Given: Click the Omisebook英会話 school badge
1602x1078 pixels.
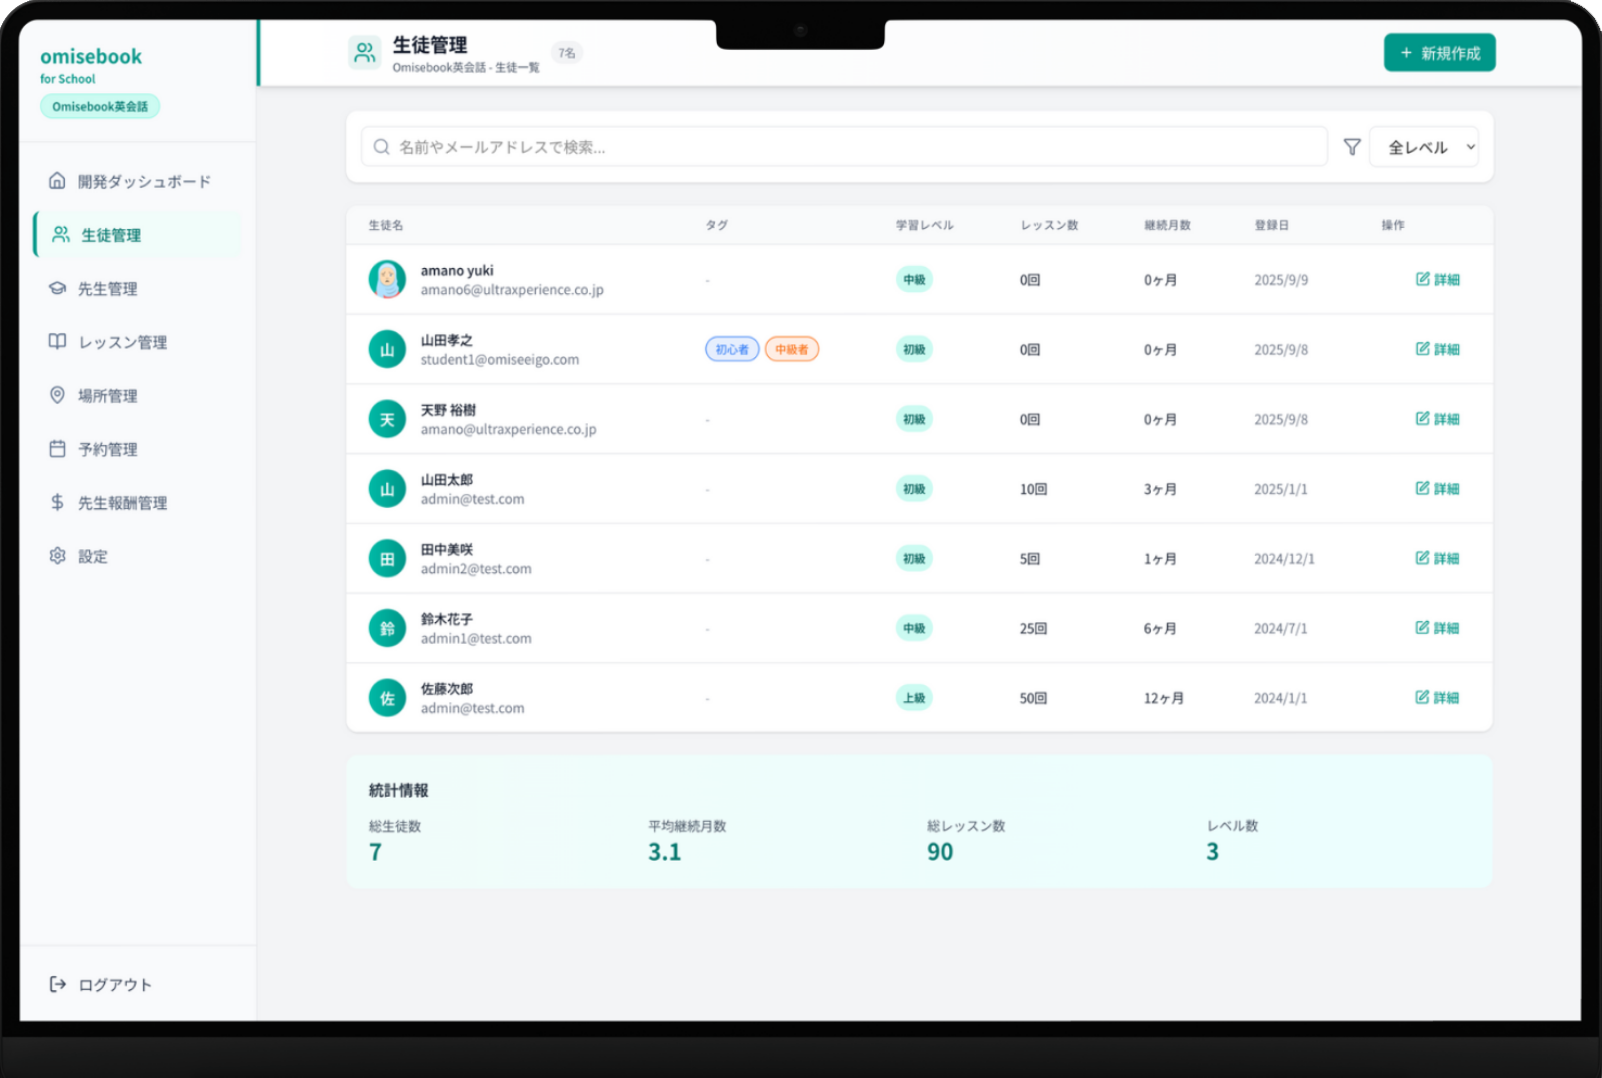Looking at the screenshot, I should click(100, 106).
